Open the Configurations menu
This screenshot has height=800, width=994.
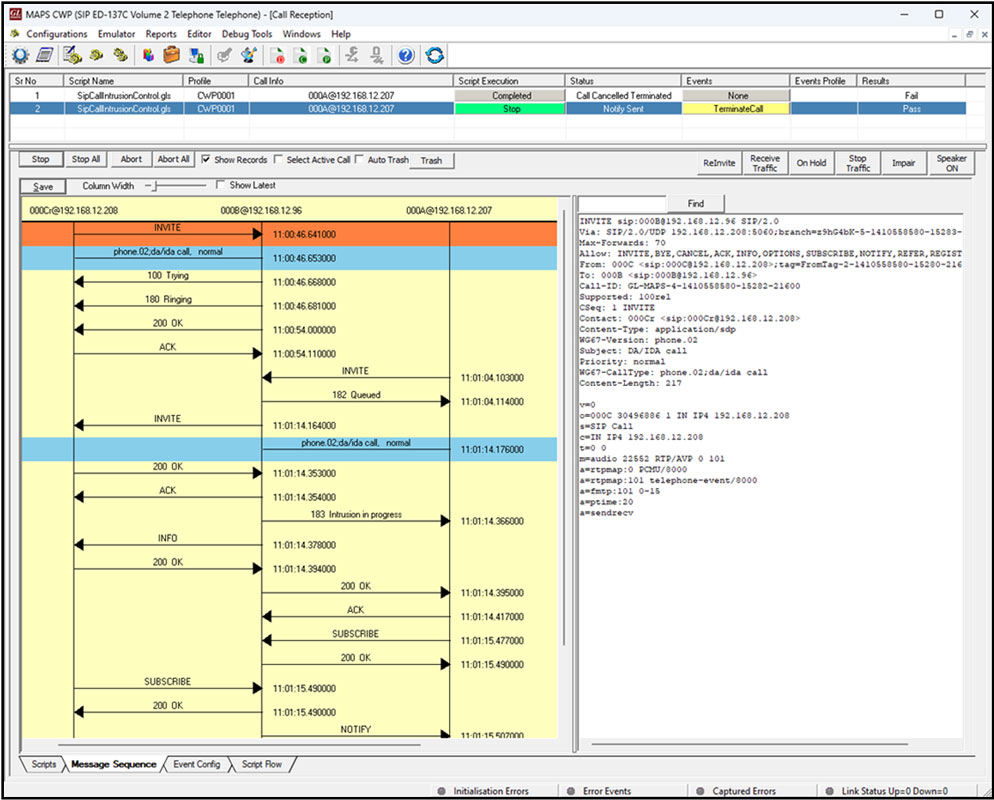tap(56, 34)
